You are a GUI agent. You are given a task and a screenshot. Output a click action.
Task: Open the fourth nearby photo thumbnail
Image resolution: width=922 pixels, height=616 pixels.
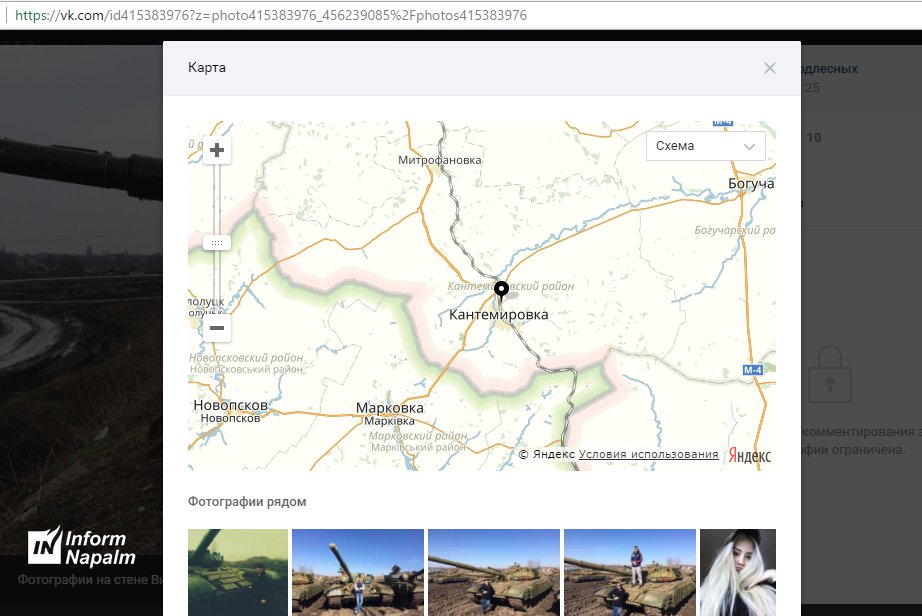(x=630, y=572)
